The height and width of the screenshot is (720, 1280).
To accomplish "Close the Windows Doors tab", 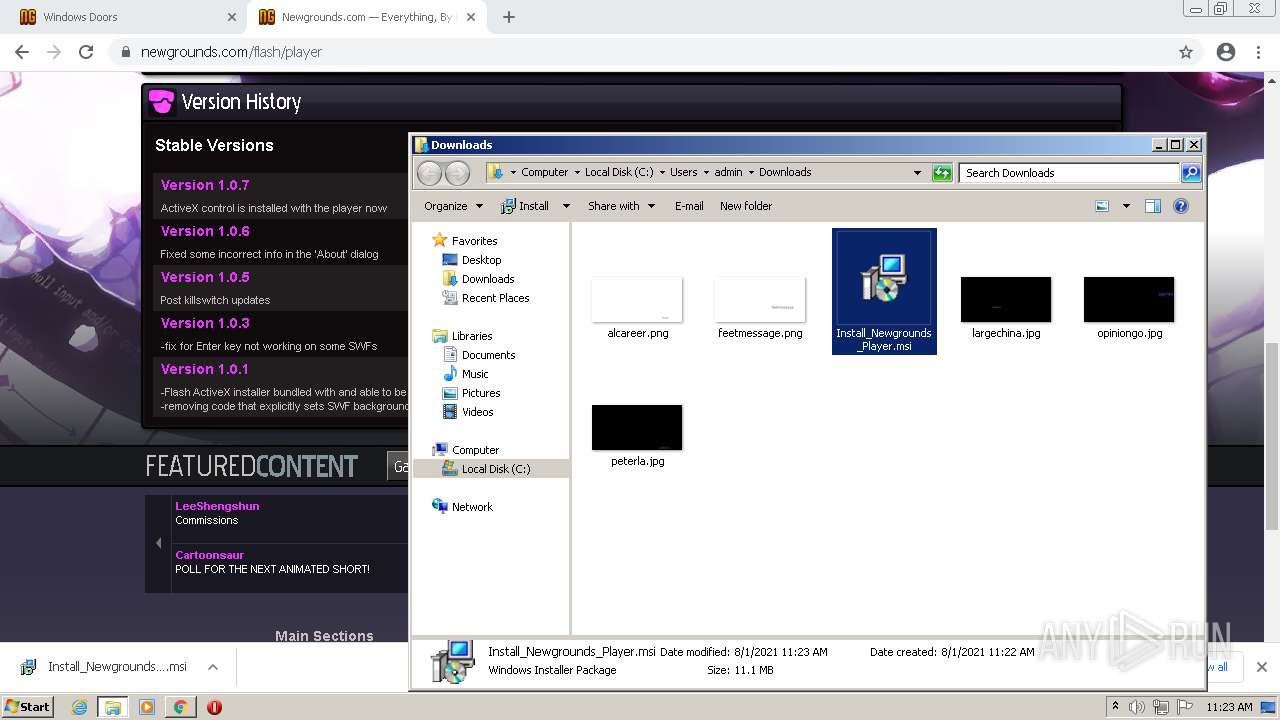I will tap(232, 17).
